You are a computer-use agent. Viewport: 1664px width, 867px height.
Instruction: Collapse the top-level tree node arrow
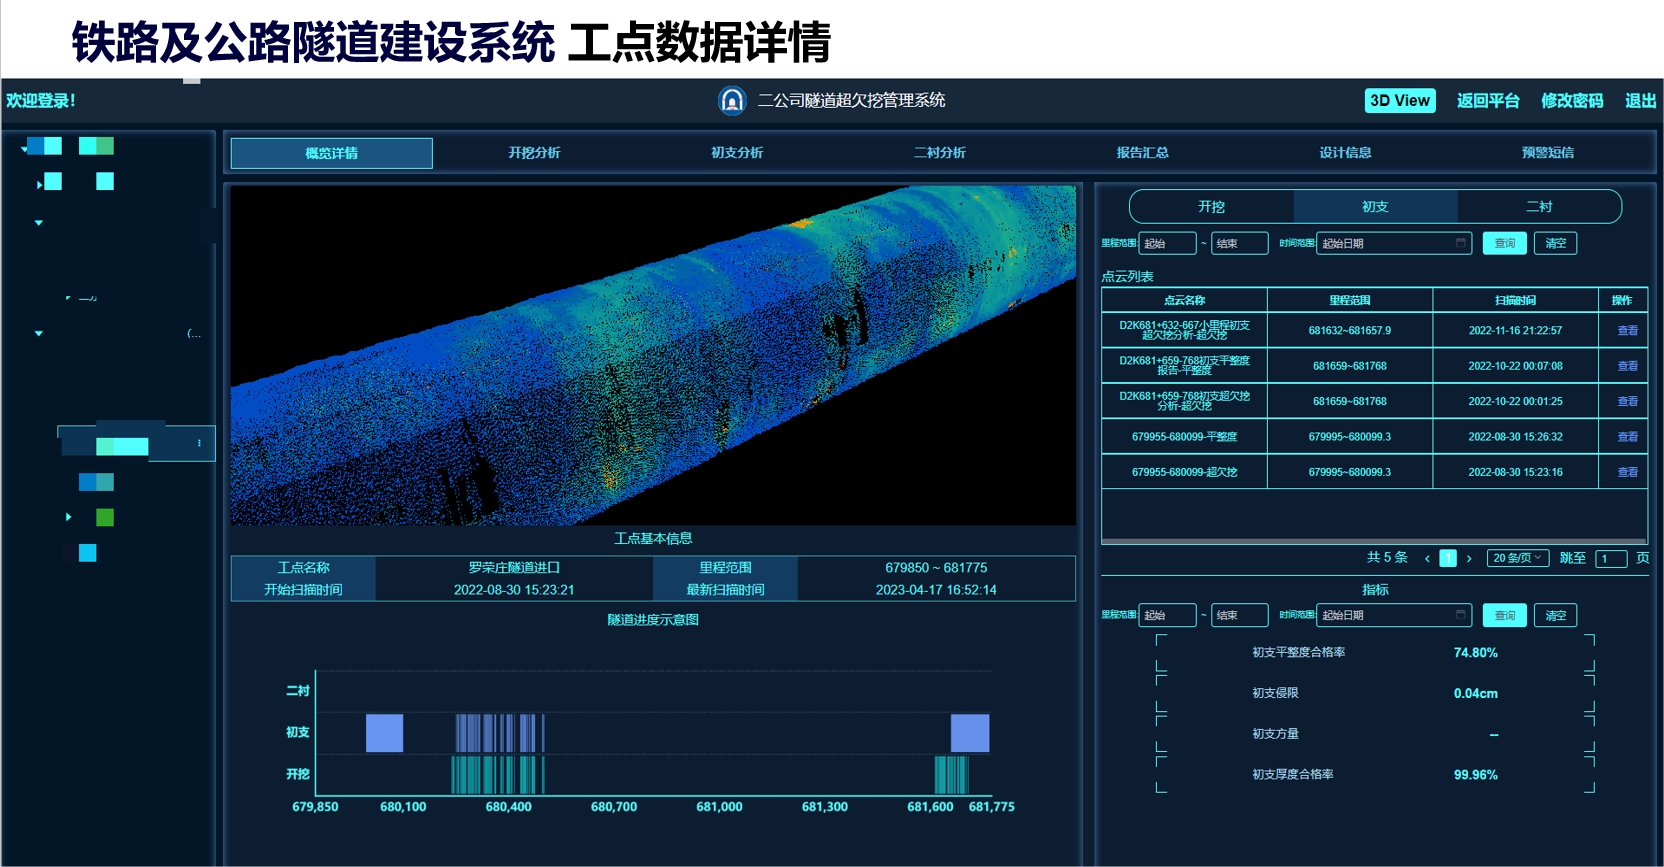tap(24, 149)
